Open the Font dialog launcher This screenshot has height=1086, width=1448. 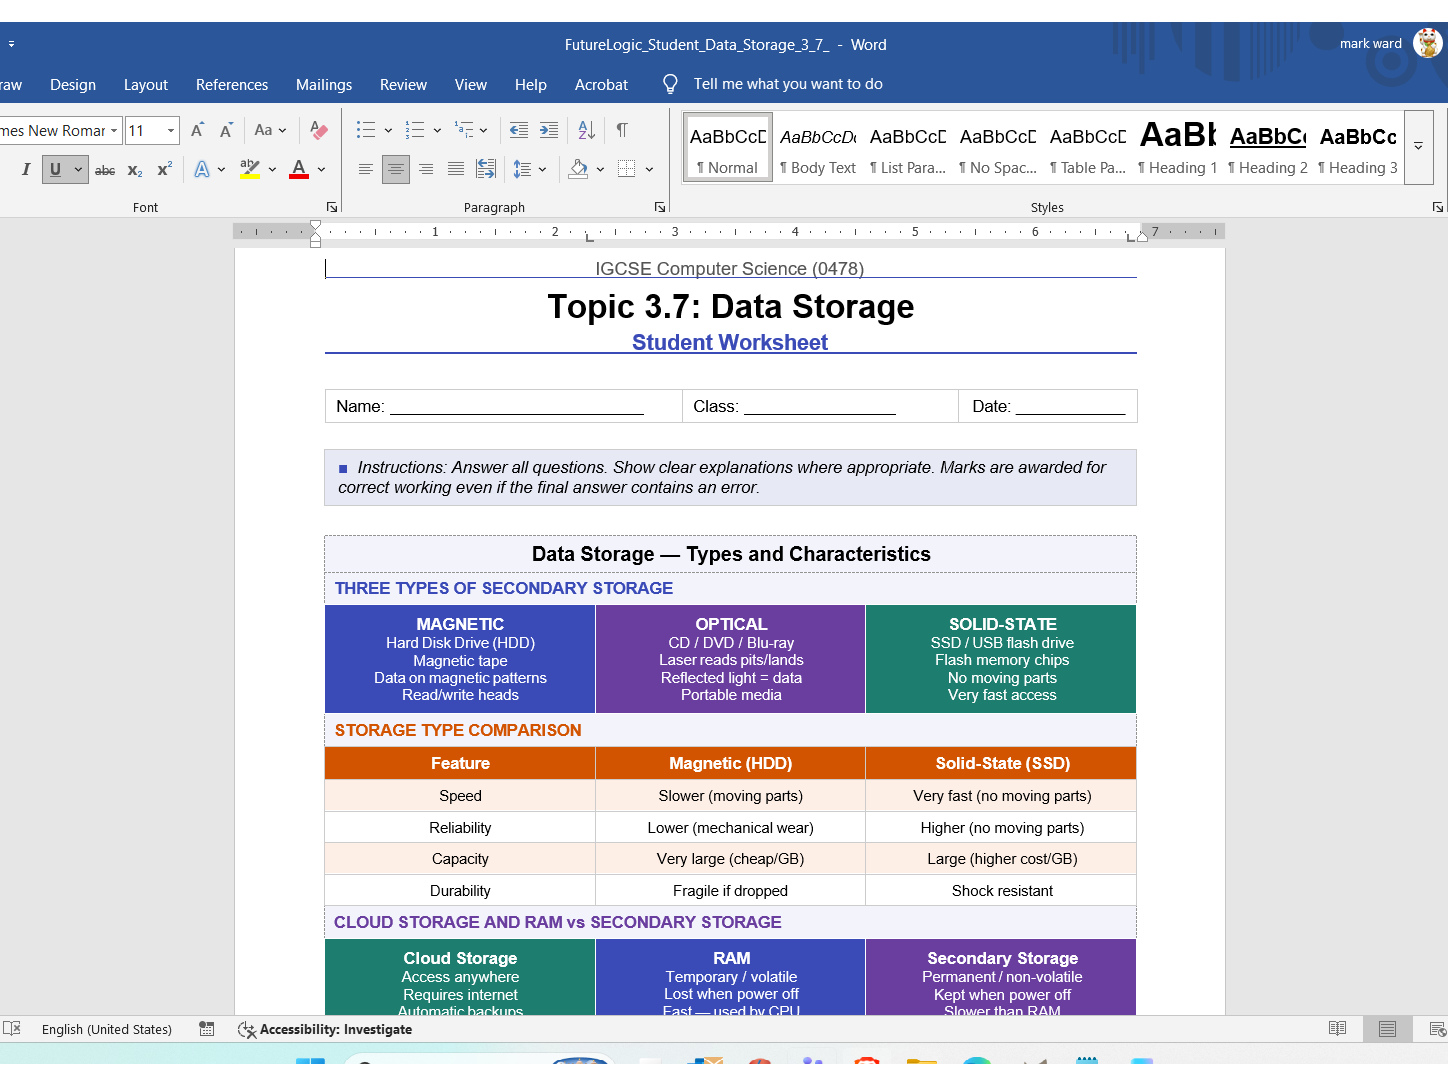[x=332, y=207]
